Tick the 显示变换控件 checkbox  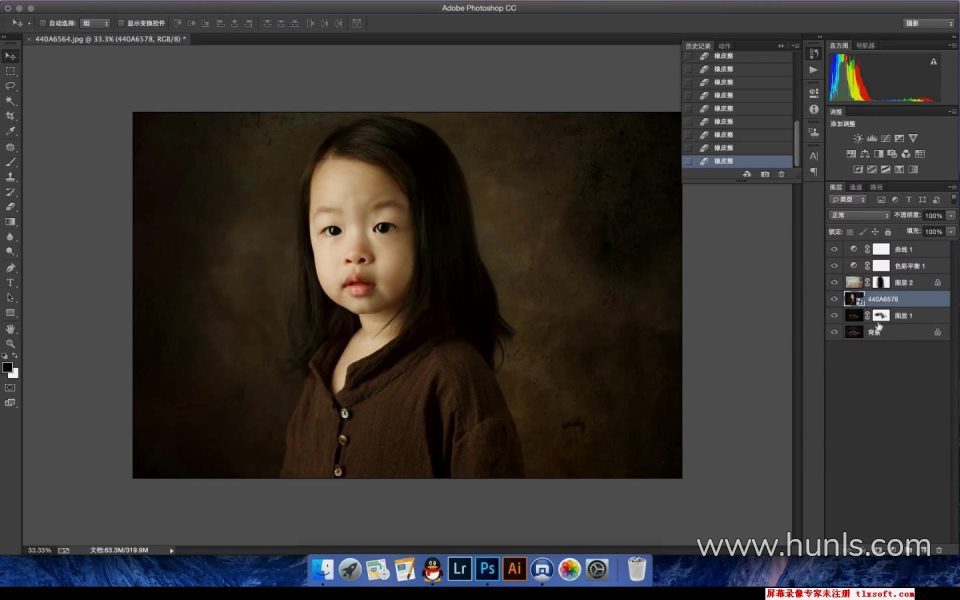(121, 22)
